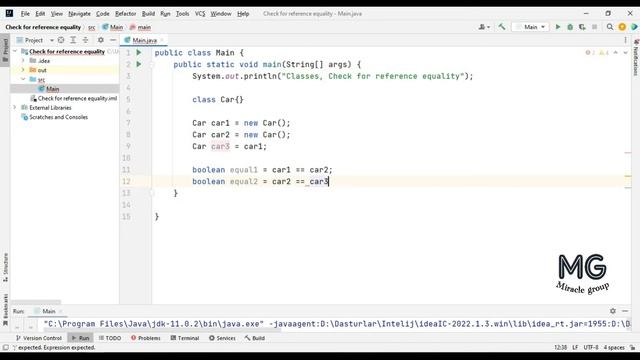Click the Main class breadcrumb

[113, 27]
